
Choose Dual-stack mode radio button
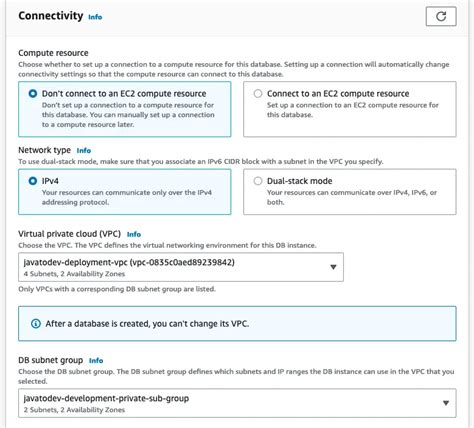click(258, 181)
